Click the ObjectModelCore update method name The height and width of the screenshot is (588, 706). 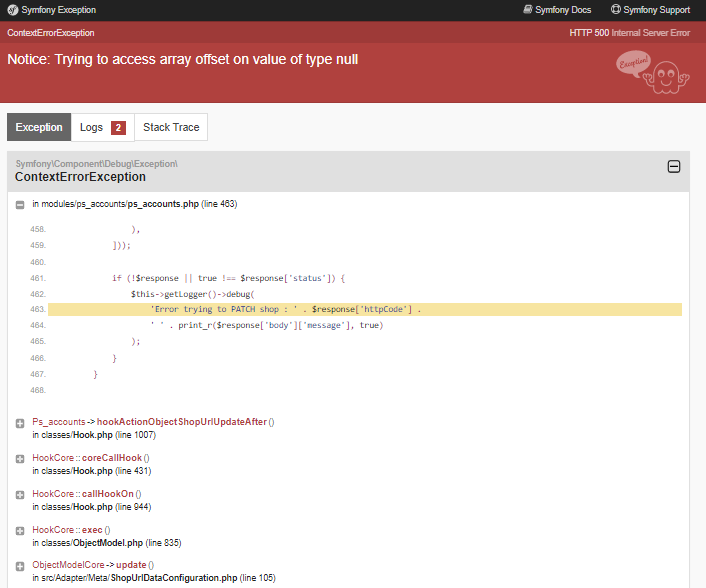pos(131,565)
